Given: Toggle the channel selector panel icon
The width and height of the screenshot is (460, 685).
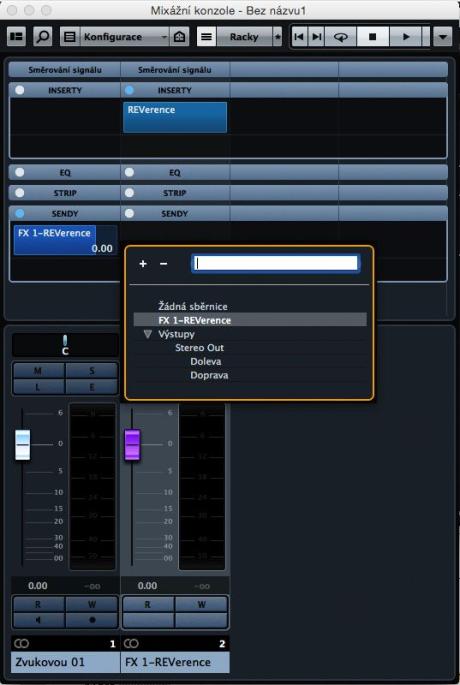Looking at the screenshot, I should point(17,37).
